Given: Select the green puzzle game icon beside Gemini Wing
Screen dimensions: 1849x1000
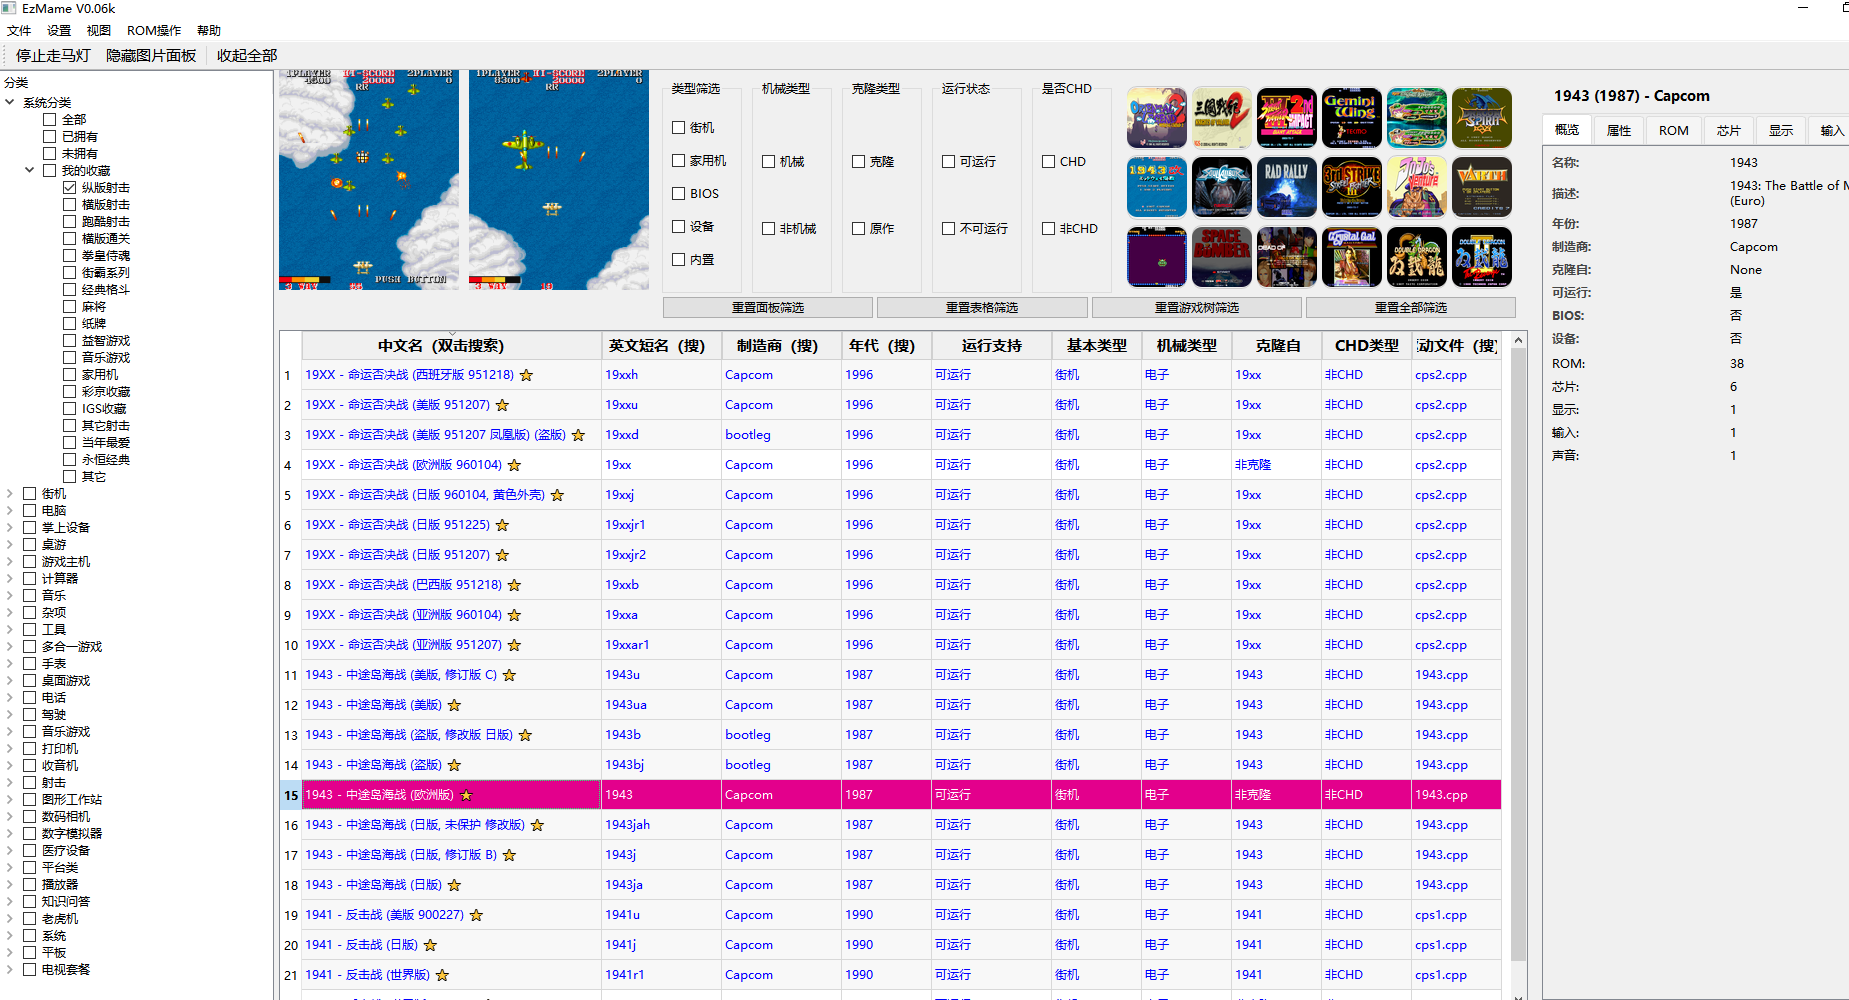Looking at the screenshot, I should coord(1417,118).
